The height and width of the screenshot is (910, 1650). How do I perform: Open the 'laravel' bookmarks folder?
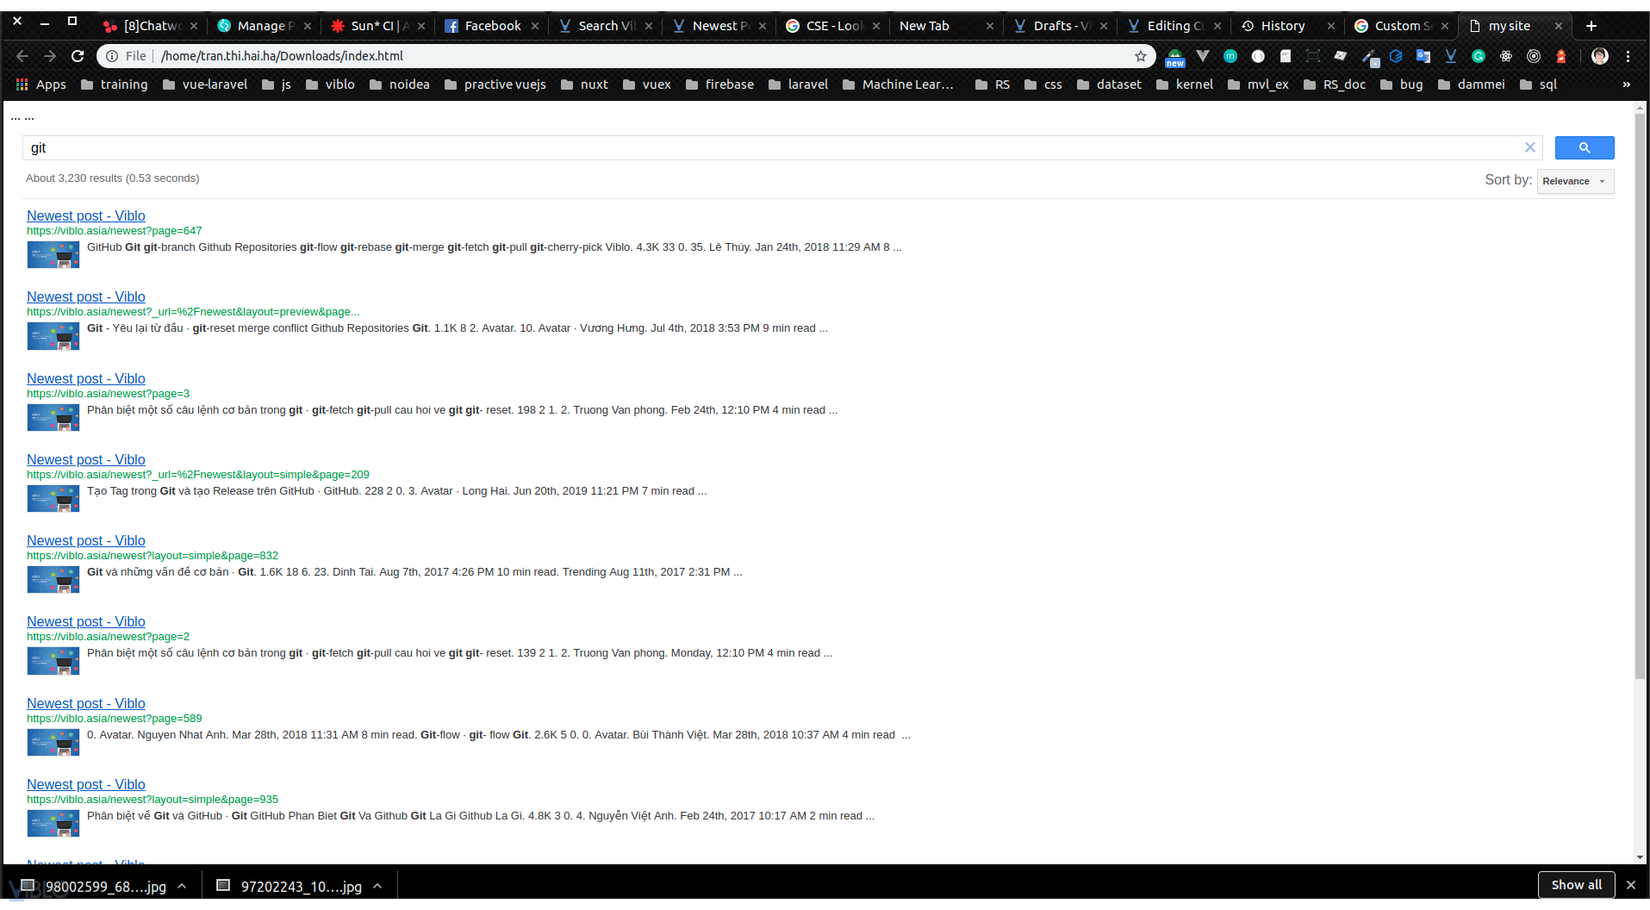798,85
